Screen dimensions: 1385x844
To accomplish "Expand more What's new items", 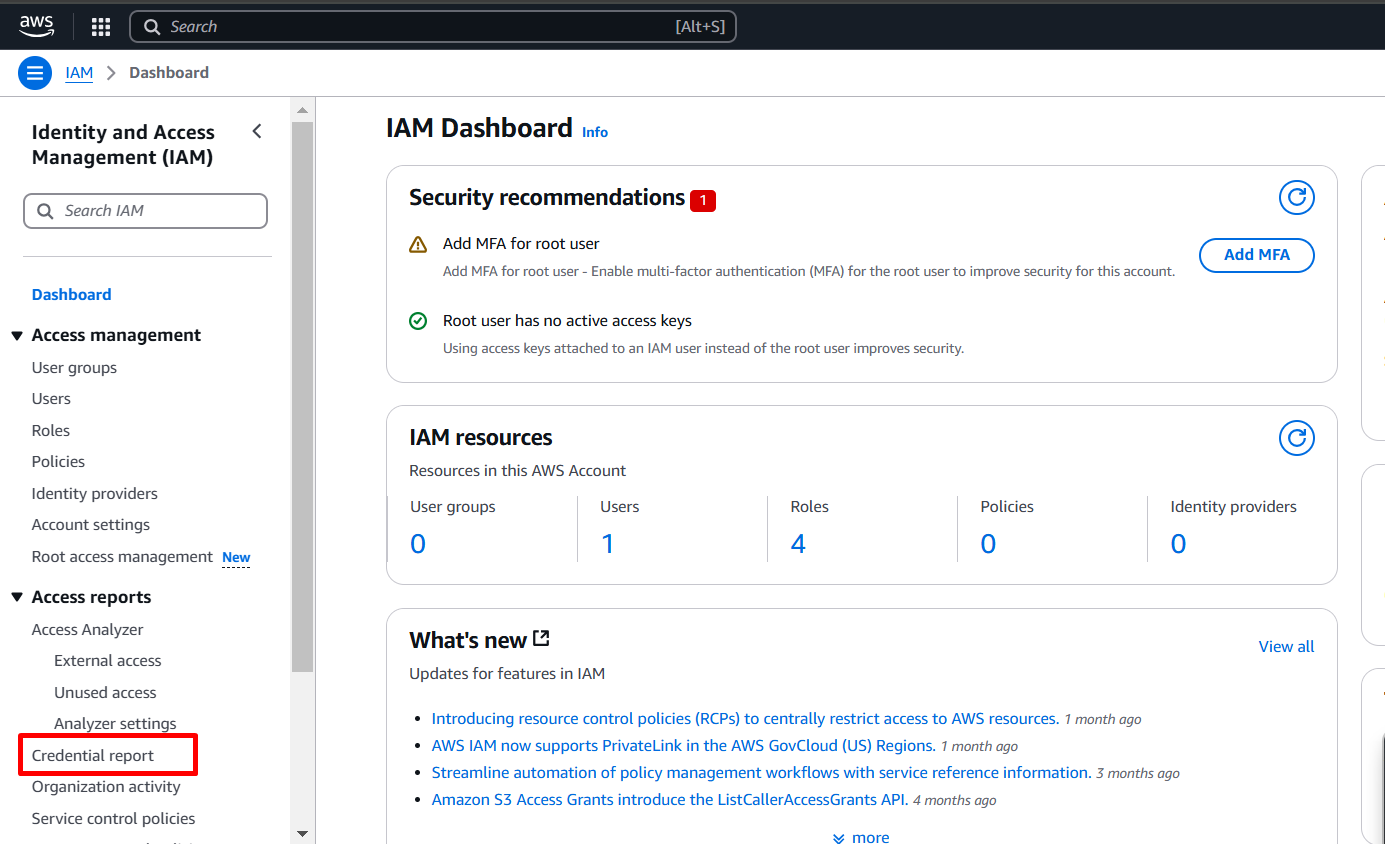I will coord(861,836).
